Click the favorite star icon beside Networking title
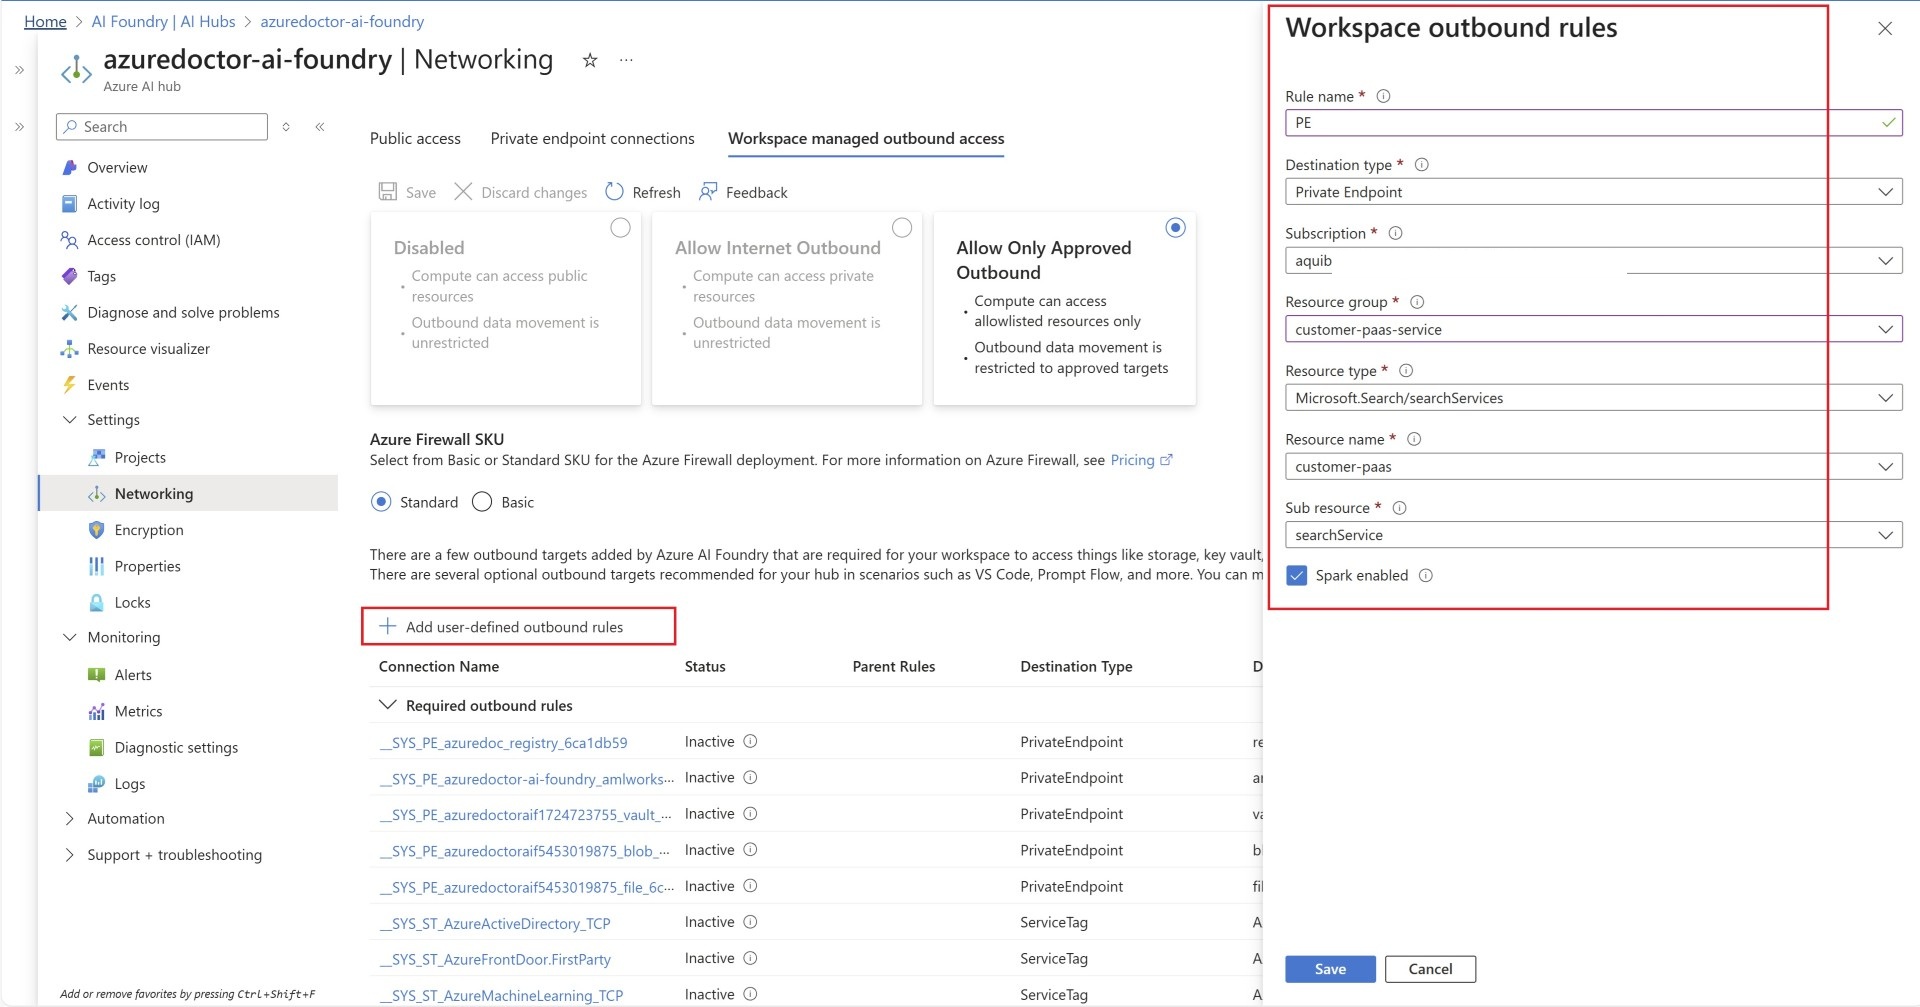The height and width of the screenshot is (1007, 1920). pos(590,60)
